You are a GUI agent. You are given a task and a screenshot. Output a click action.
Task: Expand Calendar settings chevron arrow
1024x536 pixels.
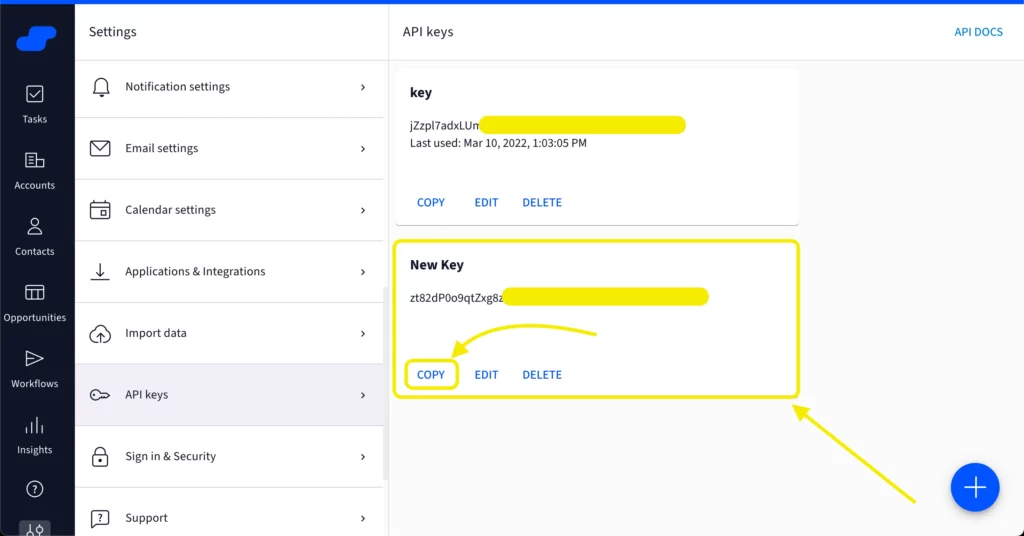click(x=363, y=210)
